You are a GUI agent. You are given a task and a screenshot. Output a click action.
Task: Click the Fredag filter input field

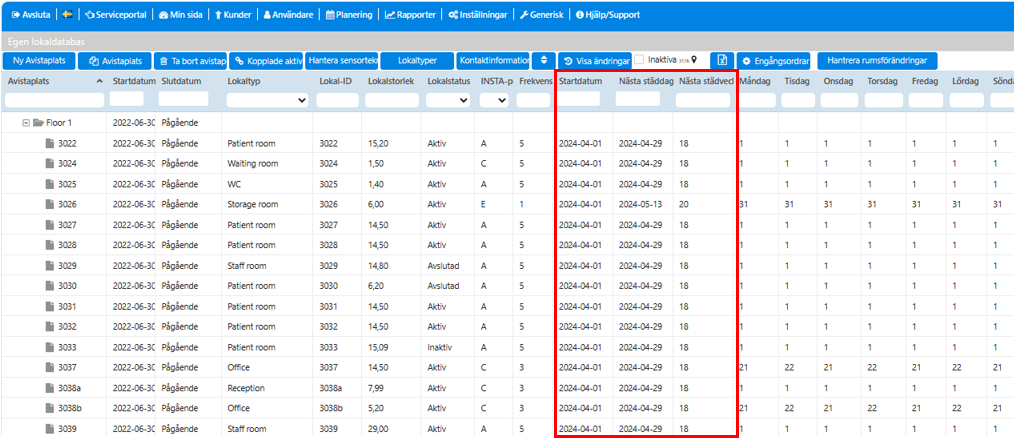926,100
